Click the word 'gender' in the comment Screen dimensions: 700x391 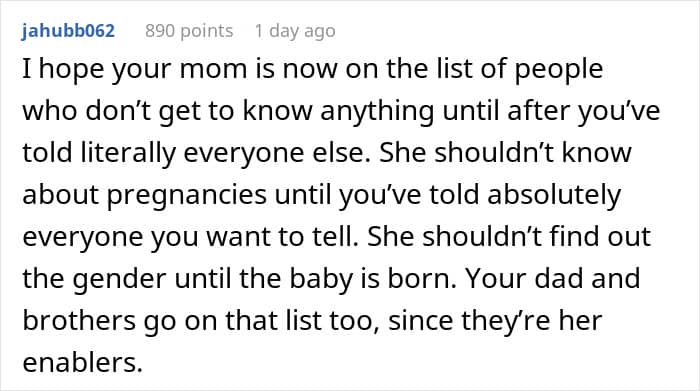click(119, 279)
